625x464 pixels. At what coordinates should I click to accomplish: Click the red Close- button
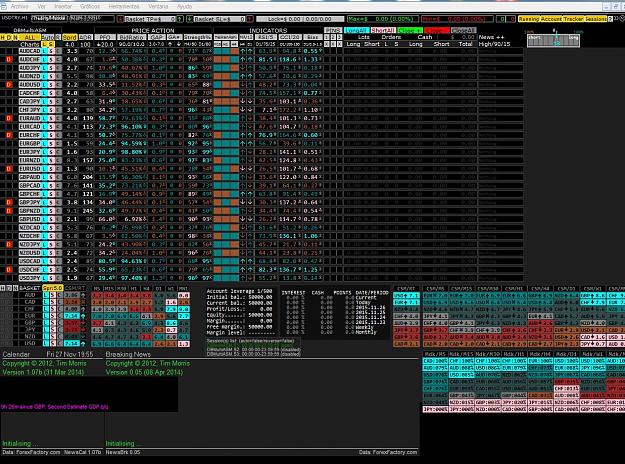436,30
